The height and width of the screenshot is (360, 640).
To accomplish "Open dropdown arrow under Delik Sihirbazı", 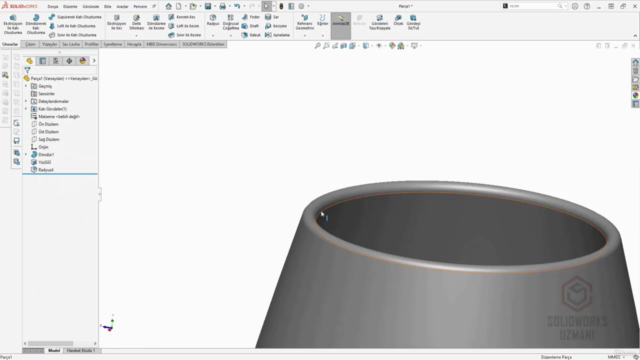I will (136, 36).
